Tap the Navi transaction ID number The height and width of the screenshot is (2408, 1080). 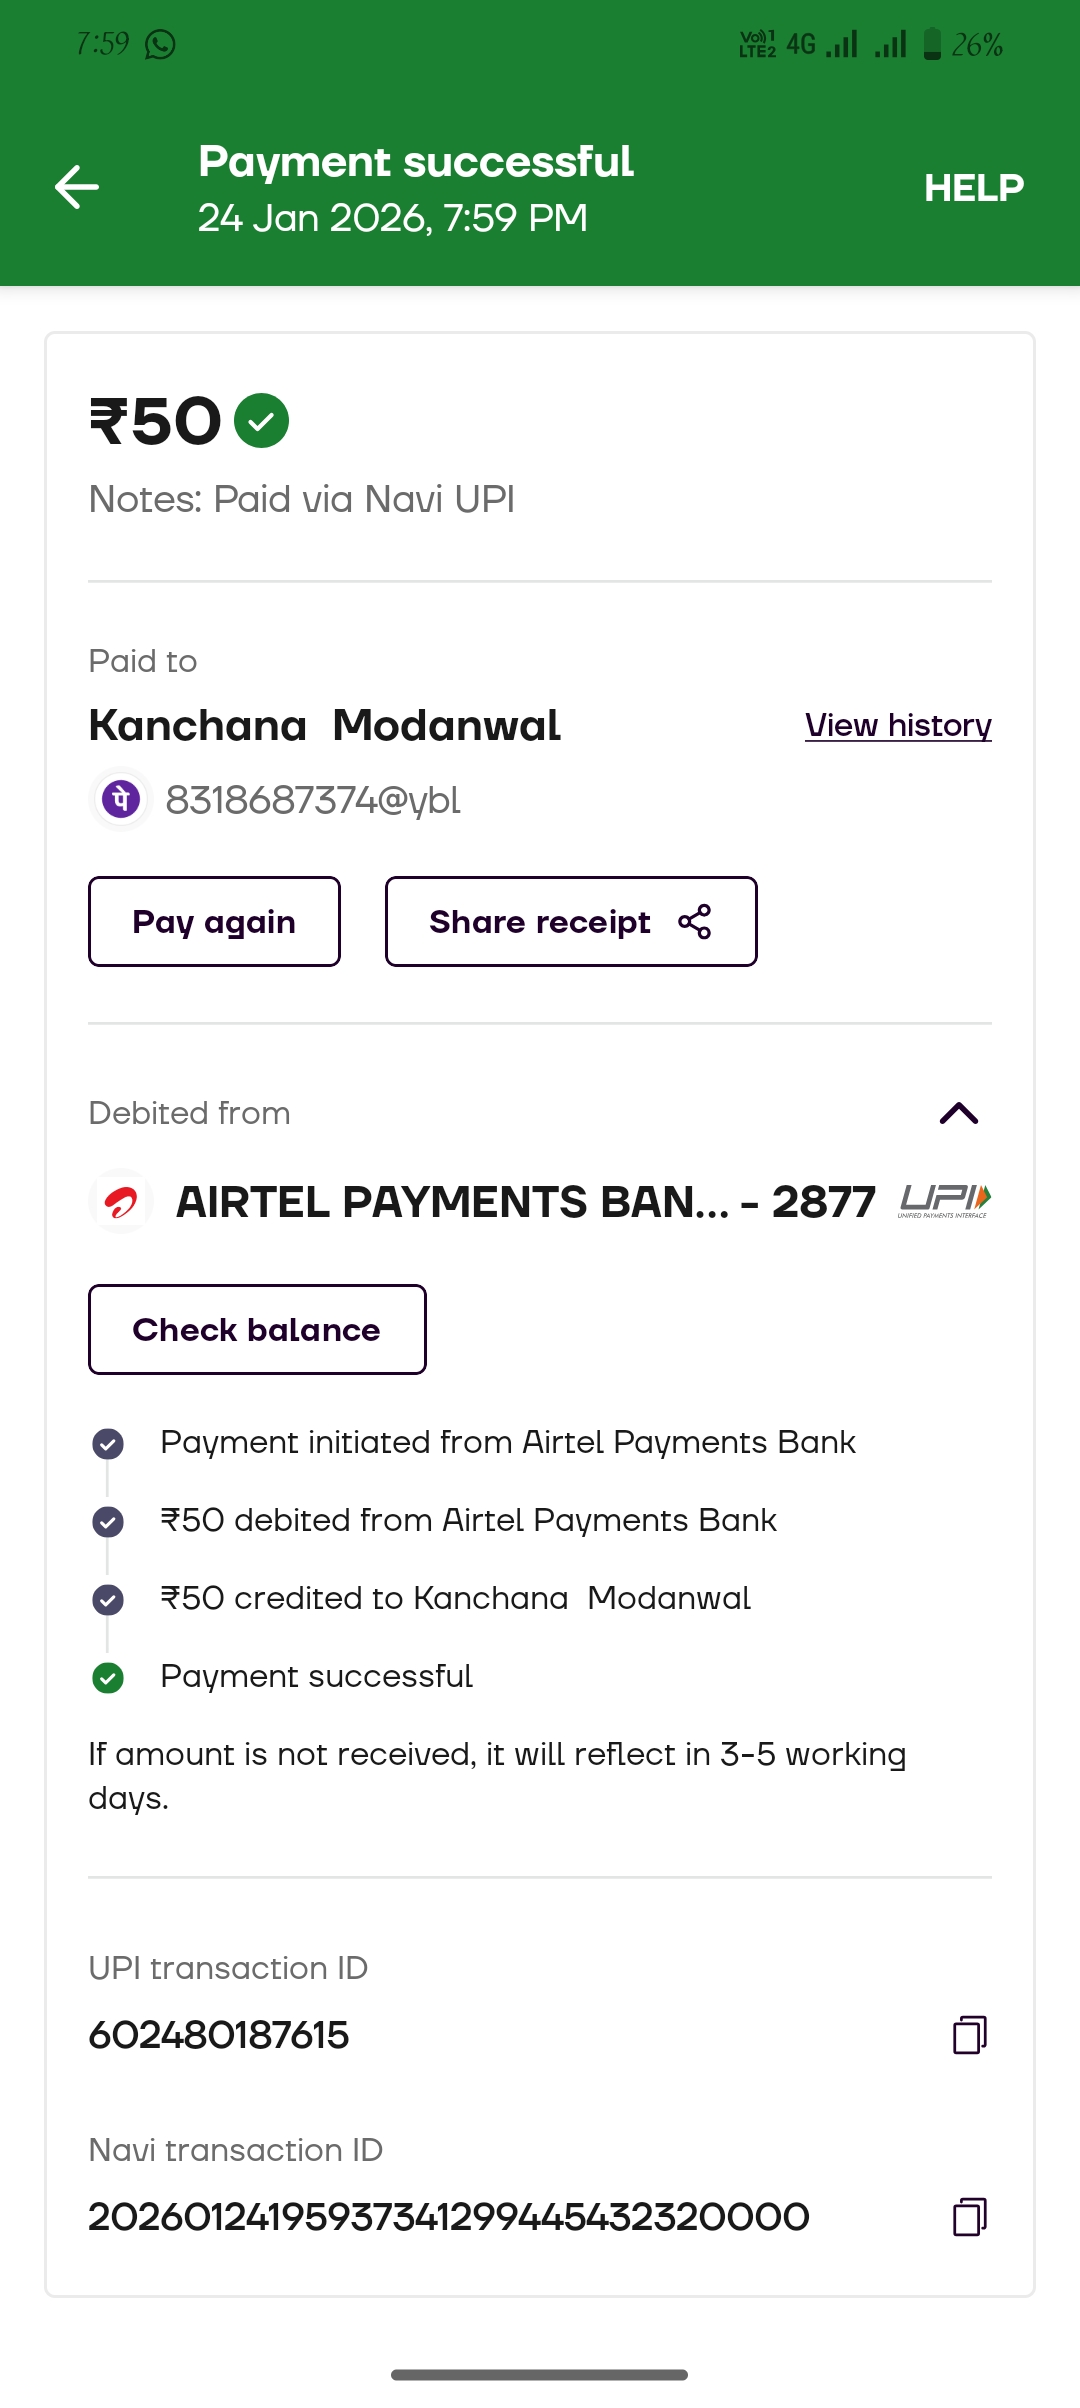[449, 2217]
